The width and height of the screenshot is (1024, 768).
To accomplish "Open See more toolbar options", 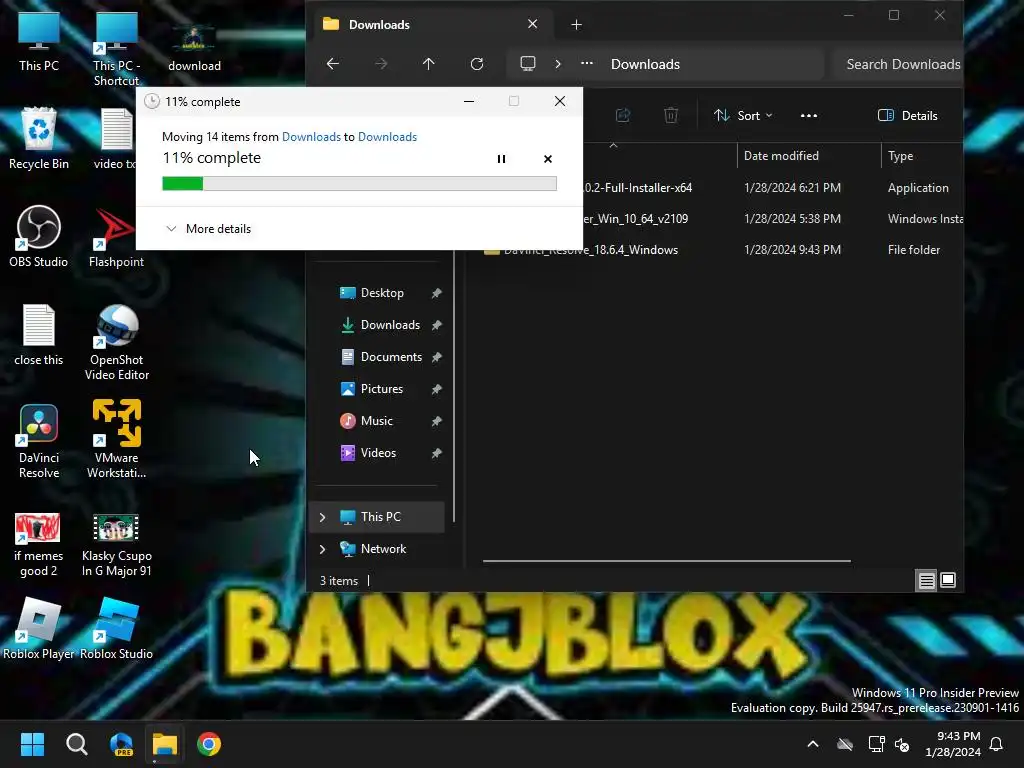I will tap(808, 116).
